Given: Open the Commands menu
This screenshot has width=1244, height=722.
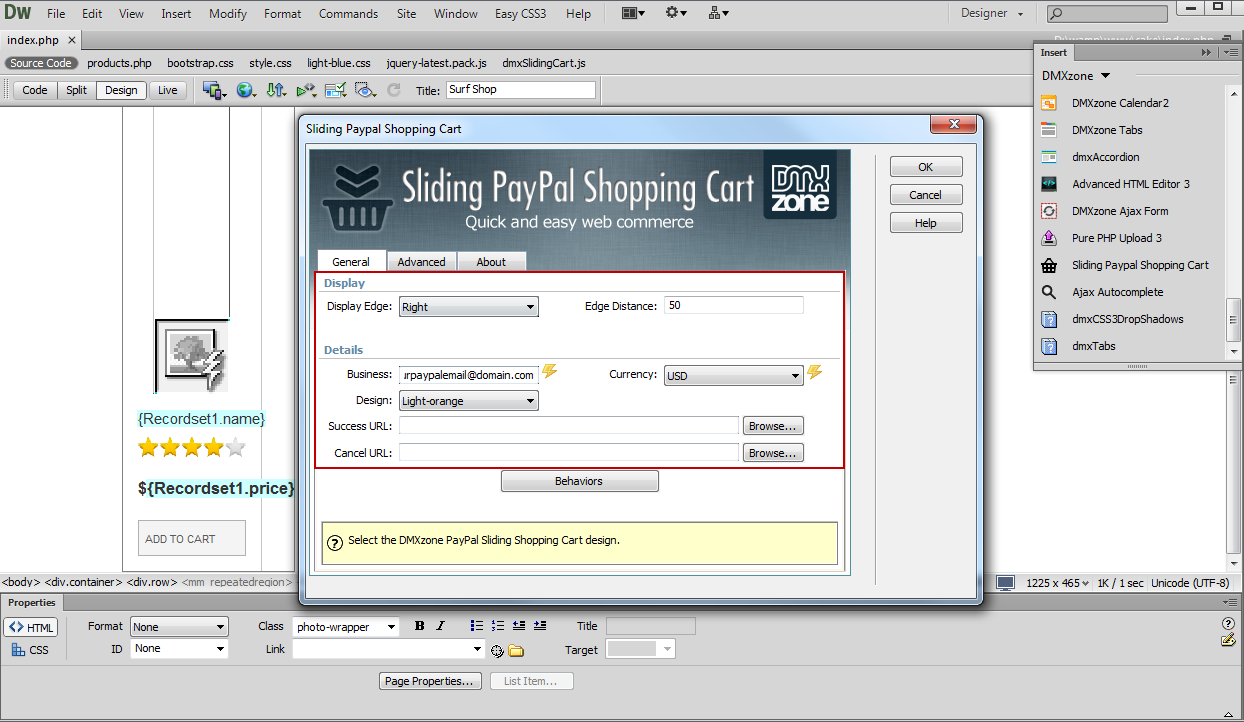Looking at the screenshot, I should [x=348, y=14].
